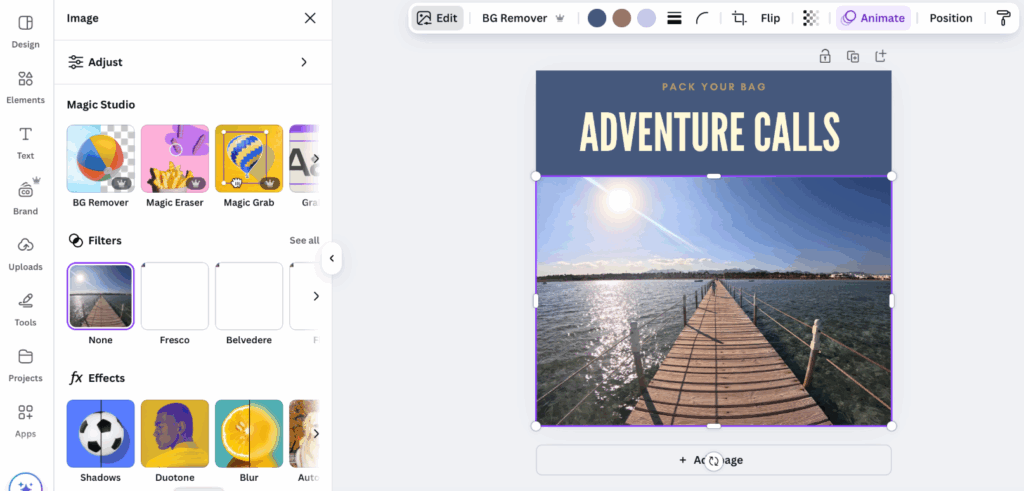
Task: Click the Add page button
Action: (x=714, y=460)
